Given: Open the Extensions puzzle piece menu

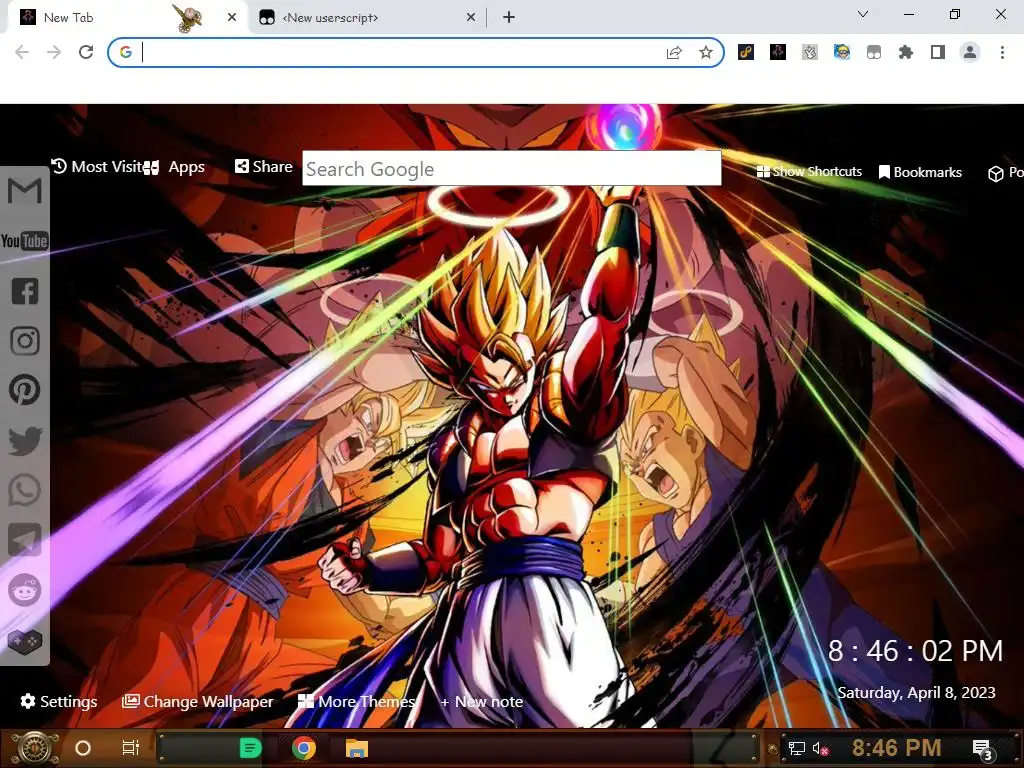Looking at the screenshot, I should [x=906, y=52].
